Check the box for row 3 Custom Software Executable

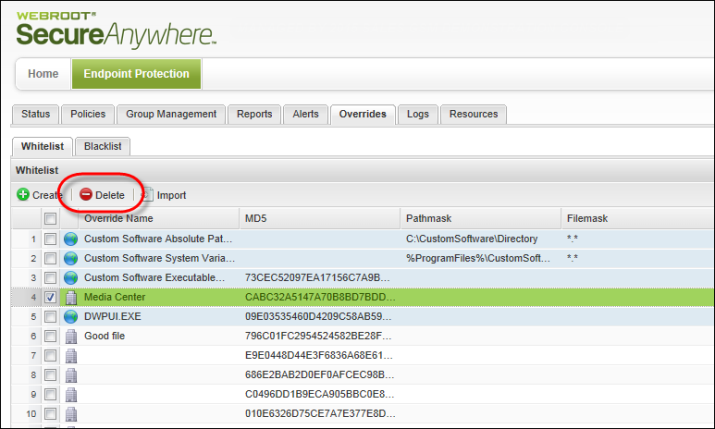coord(50,278)
